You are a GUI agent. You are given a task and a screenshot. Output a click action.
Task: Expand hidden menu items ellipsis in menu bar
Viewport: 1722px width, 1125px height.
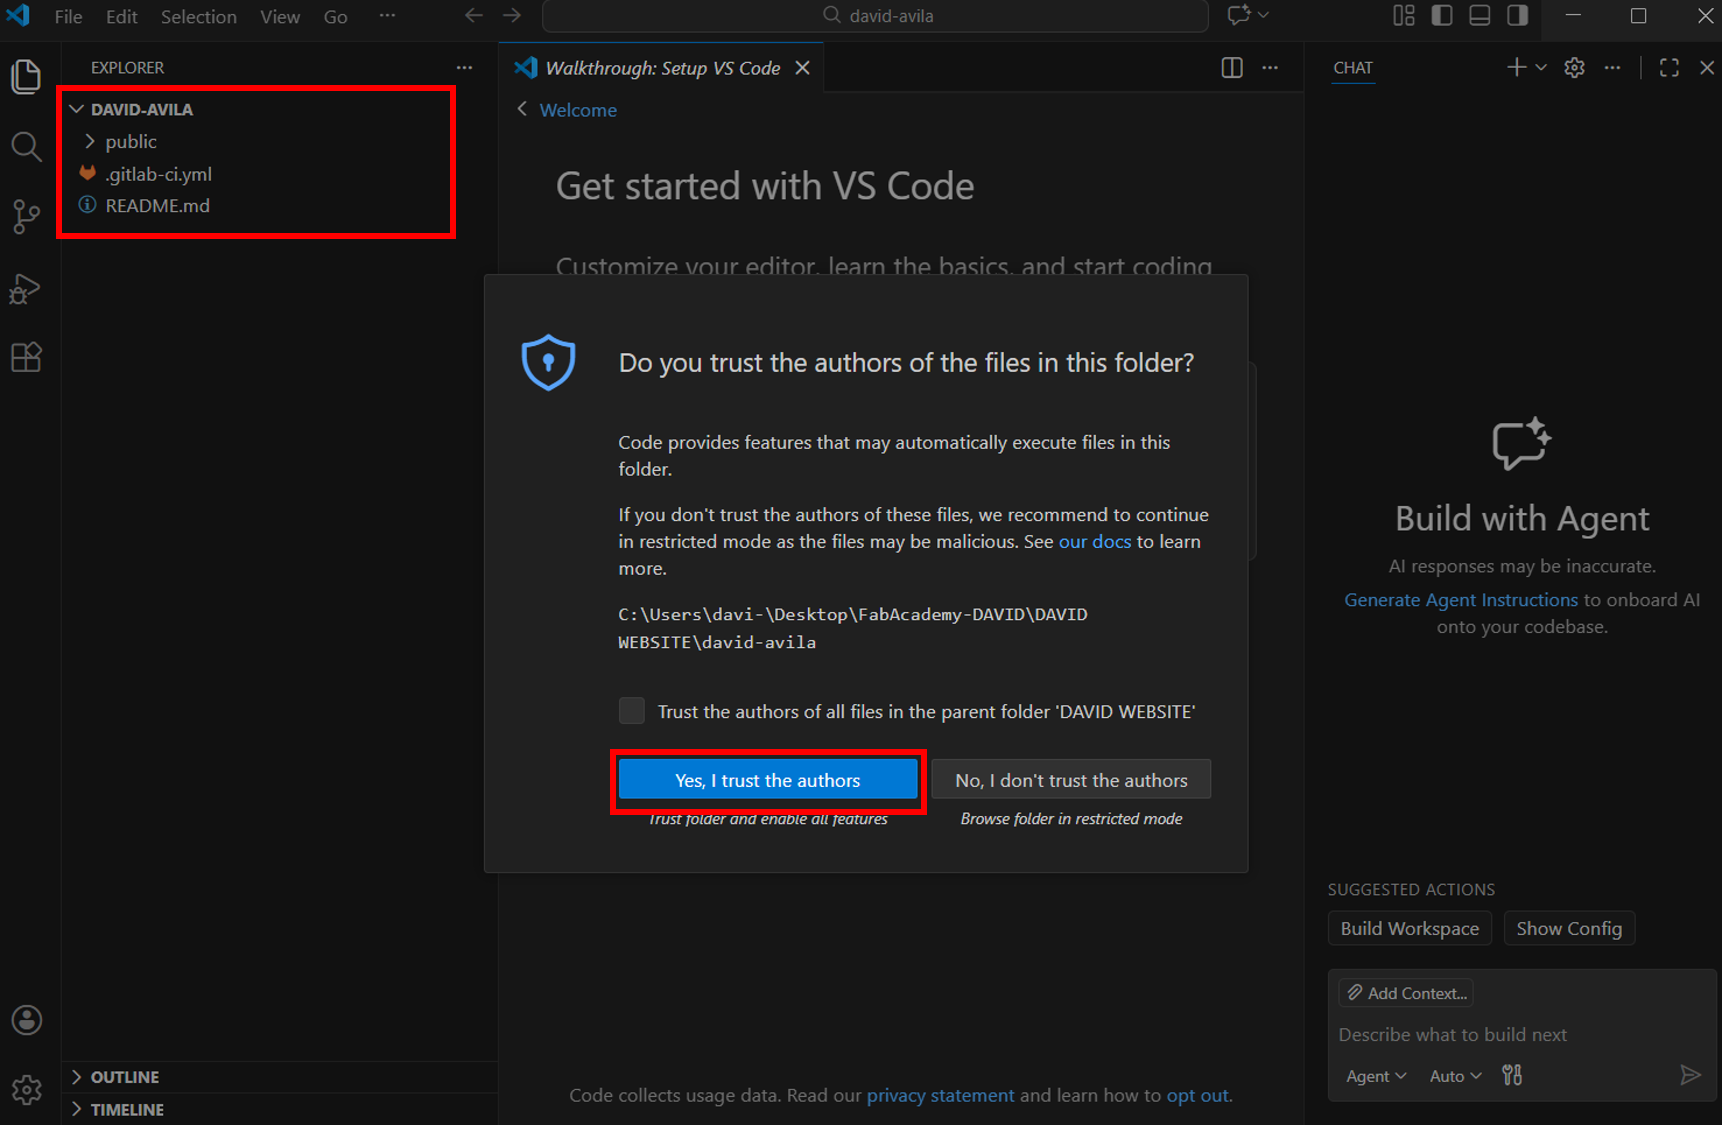pyautogui.click(x=387, y=16)
